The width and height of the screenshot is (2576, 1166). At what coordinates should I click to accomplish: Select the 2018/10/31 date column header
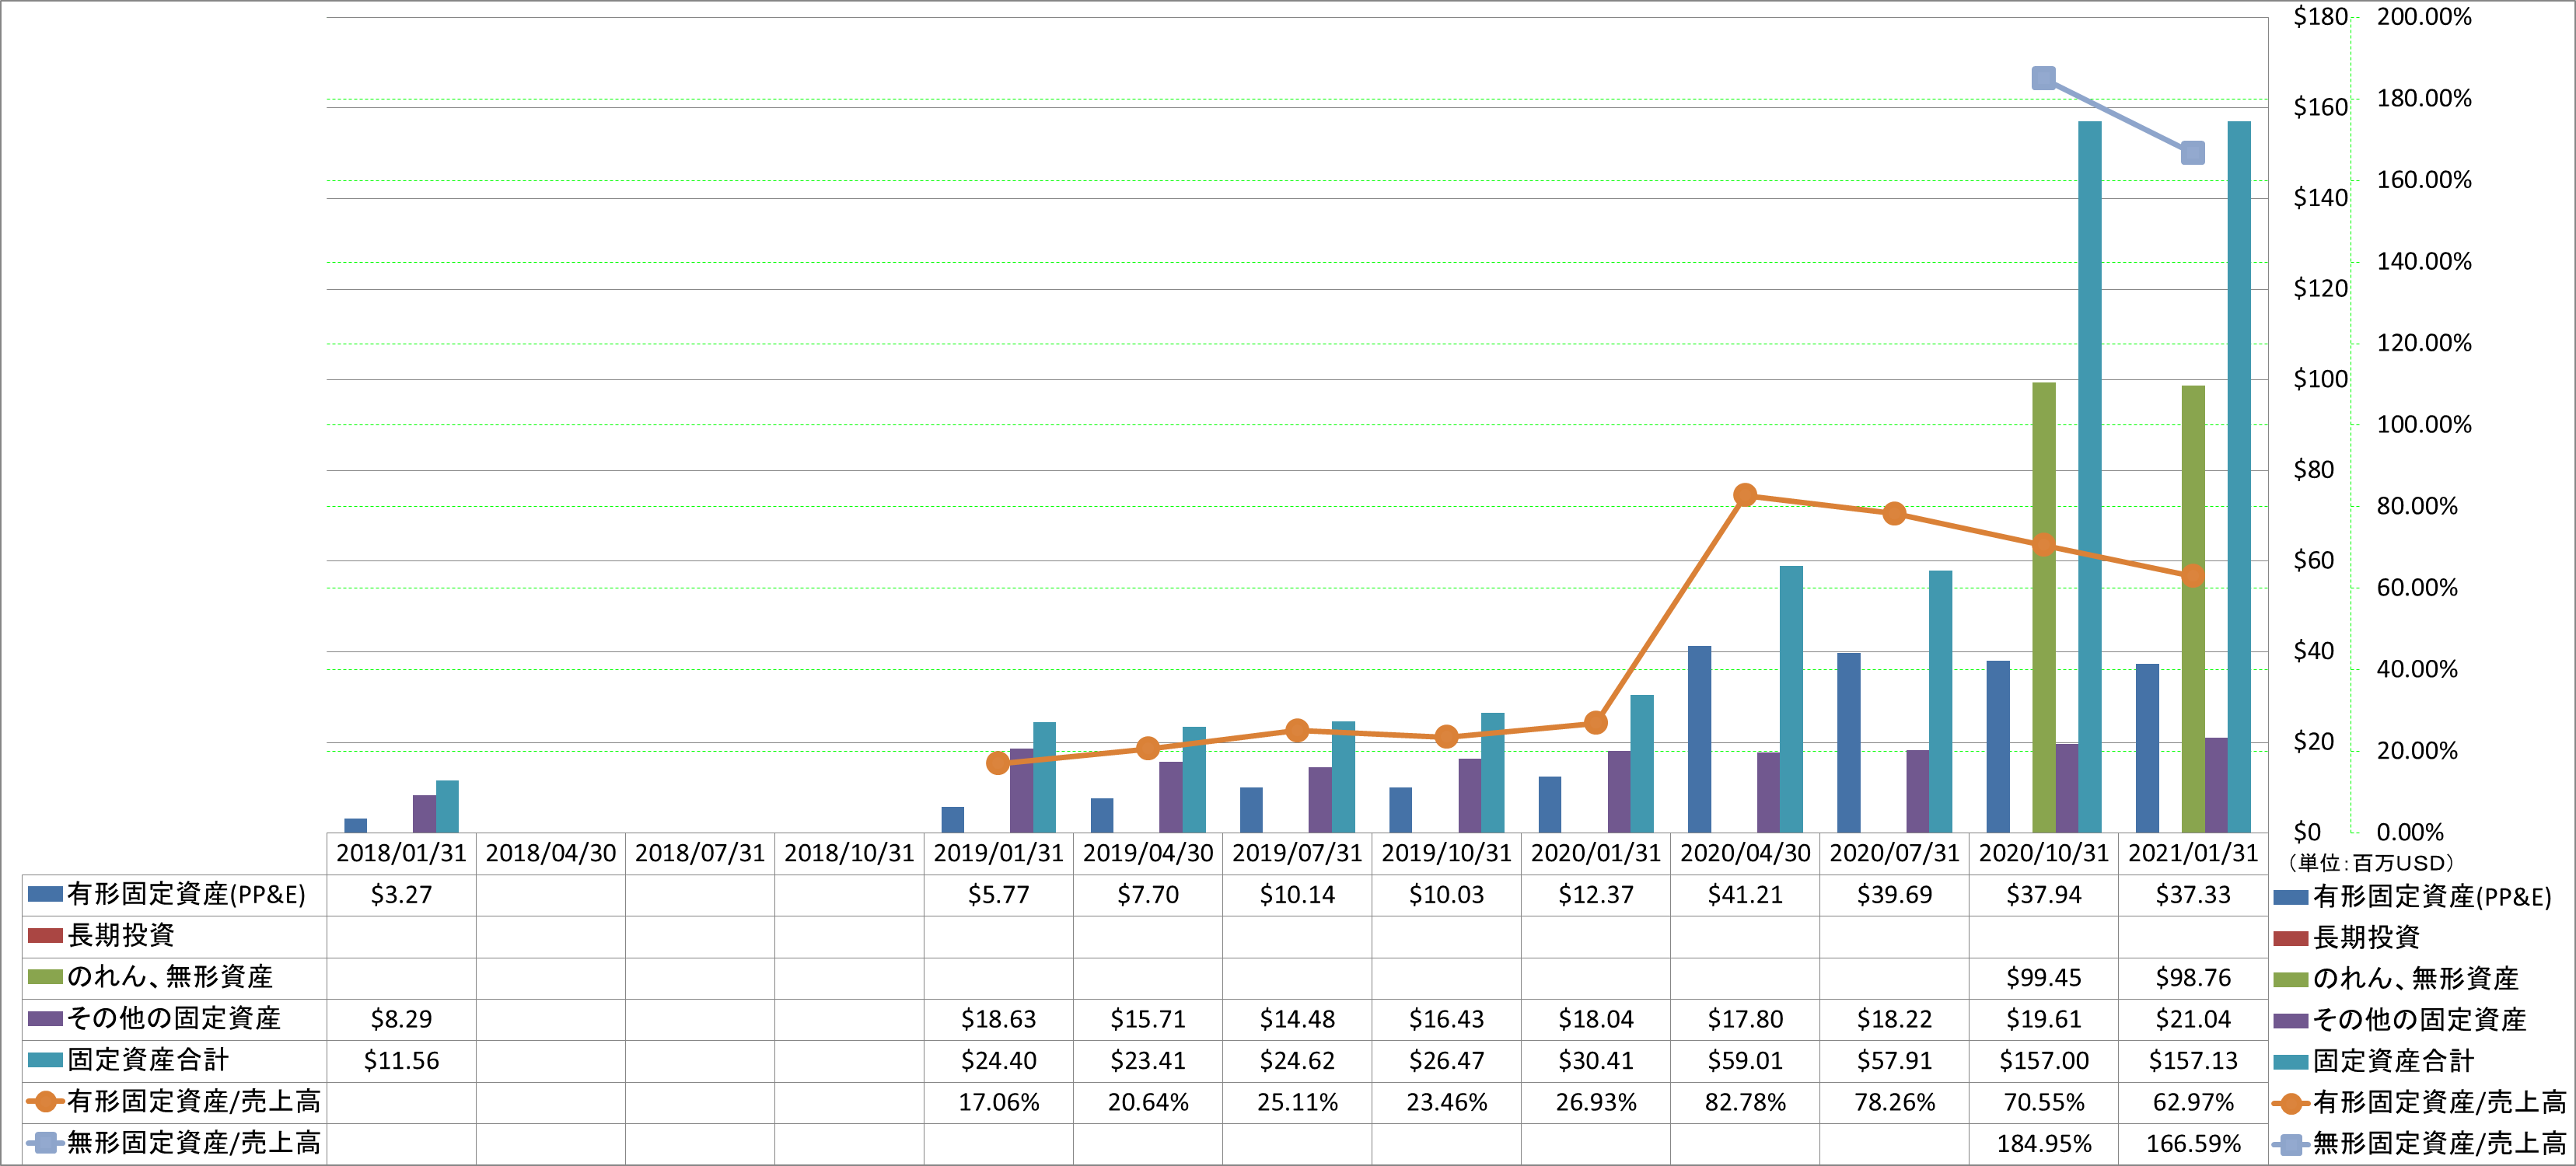(x=849, y=853)
